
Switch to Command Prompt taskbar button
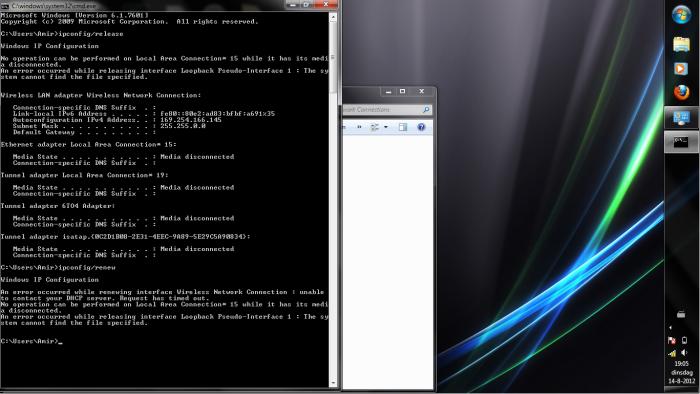coord(681,142)
